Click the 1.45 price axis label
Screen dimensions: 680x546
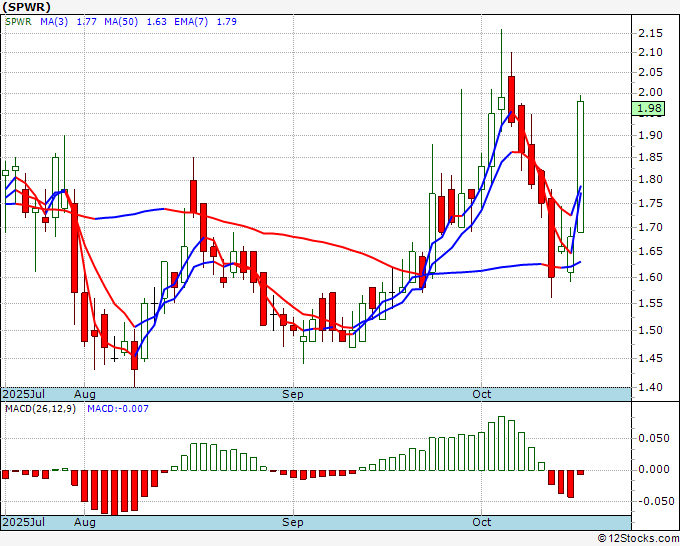[x=651, y=358]
